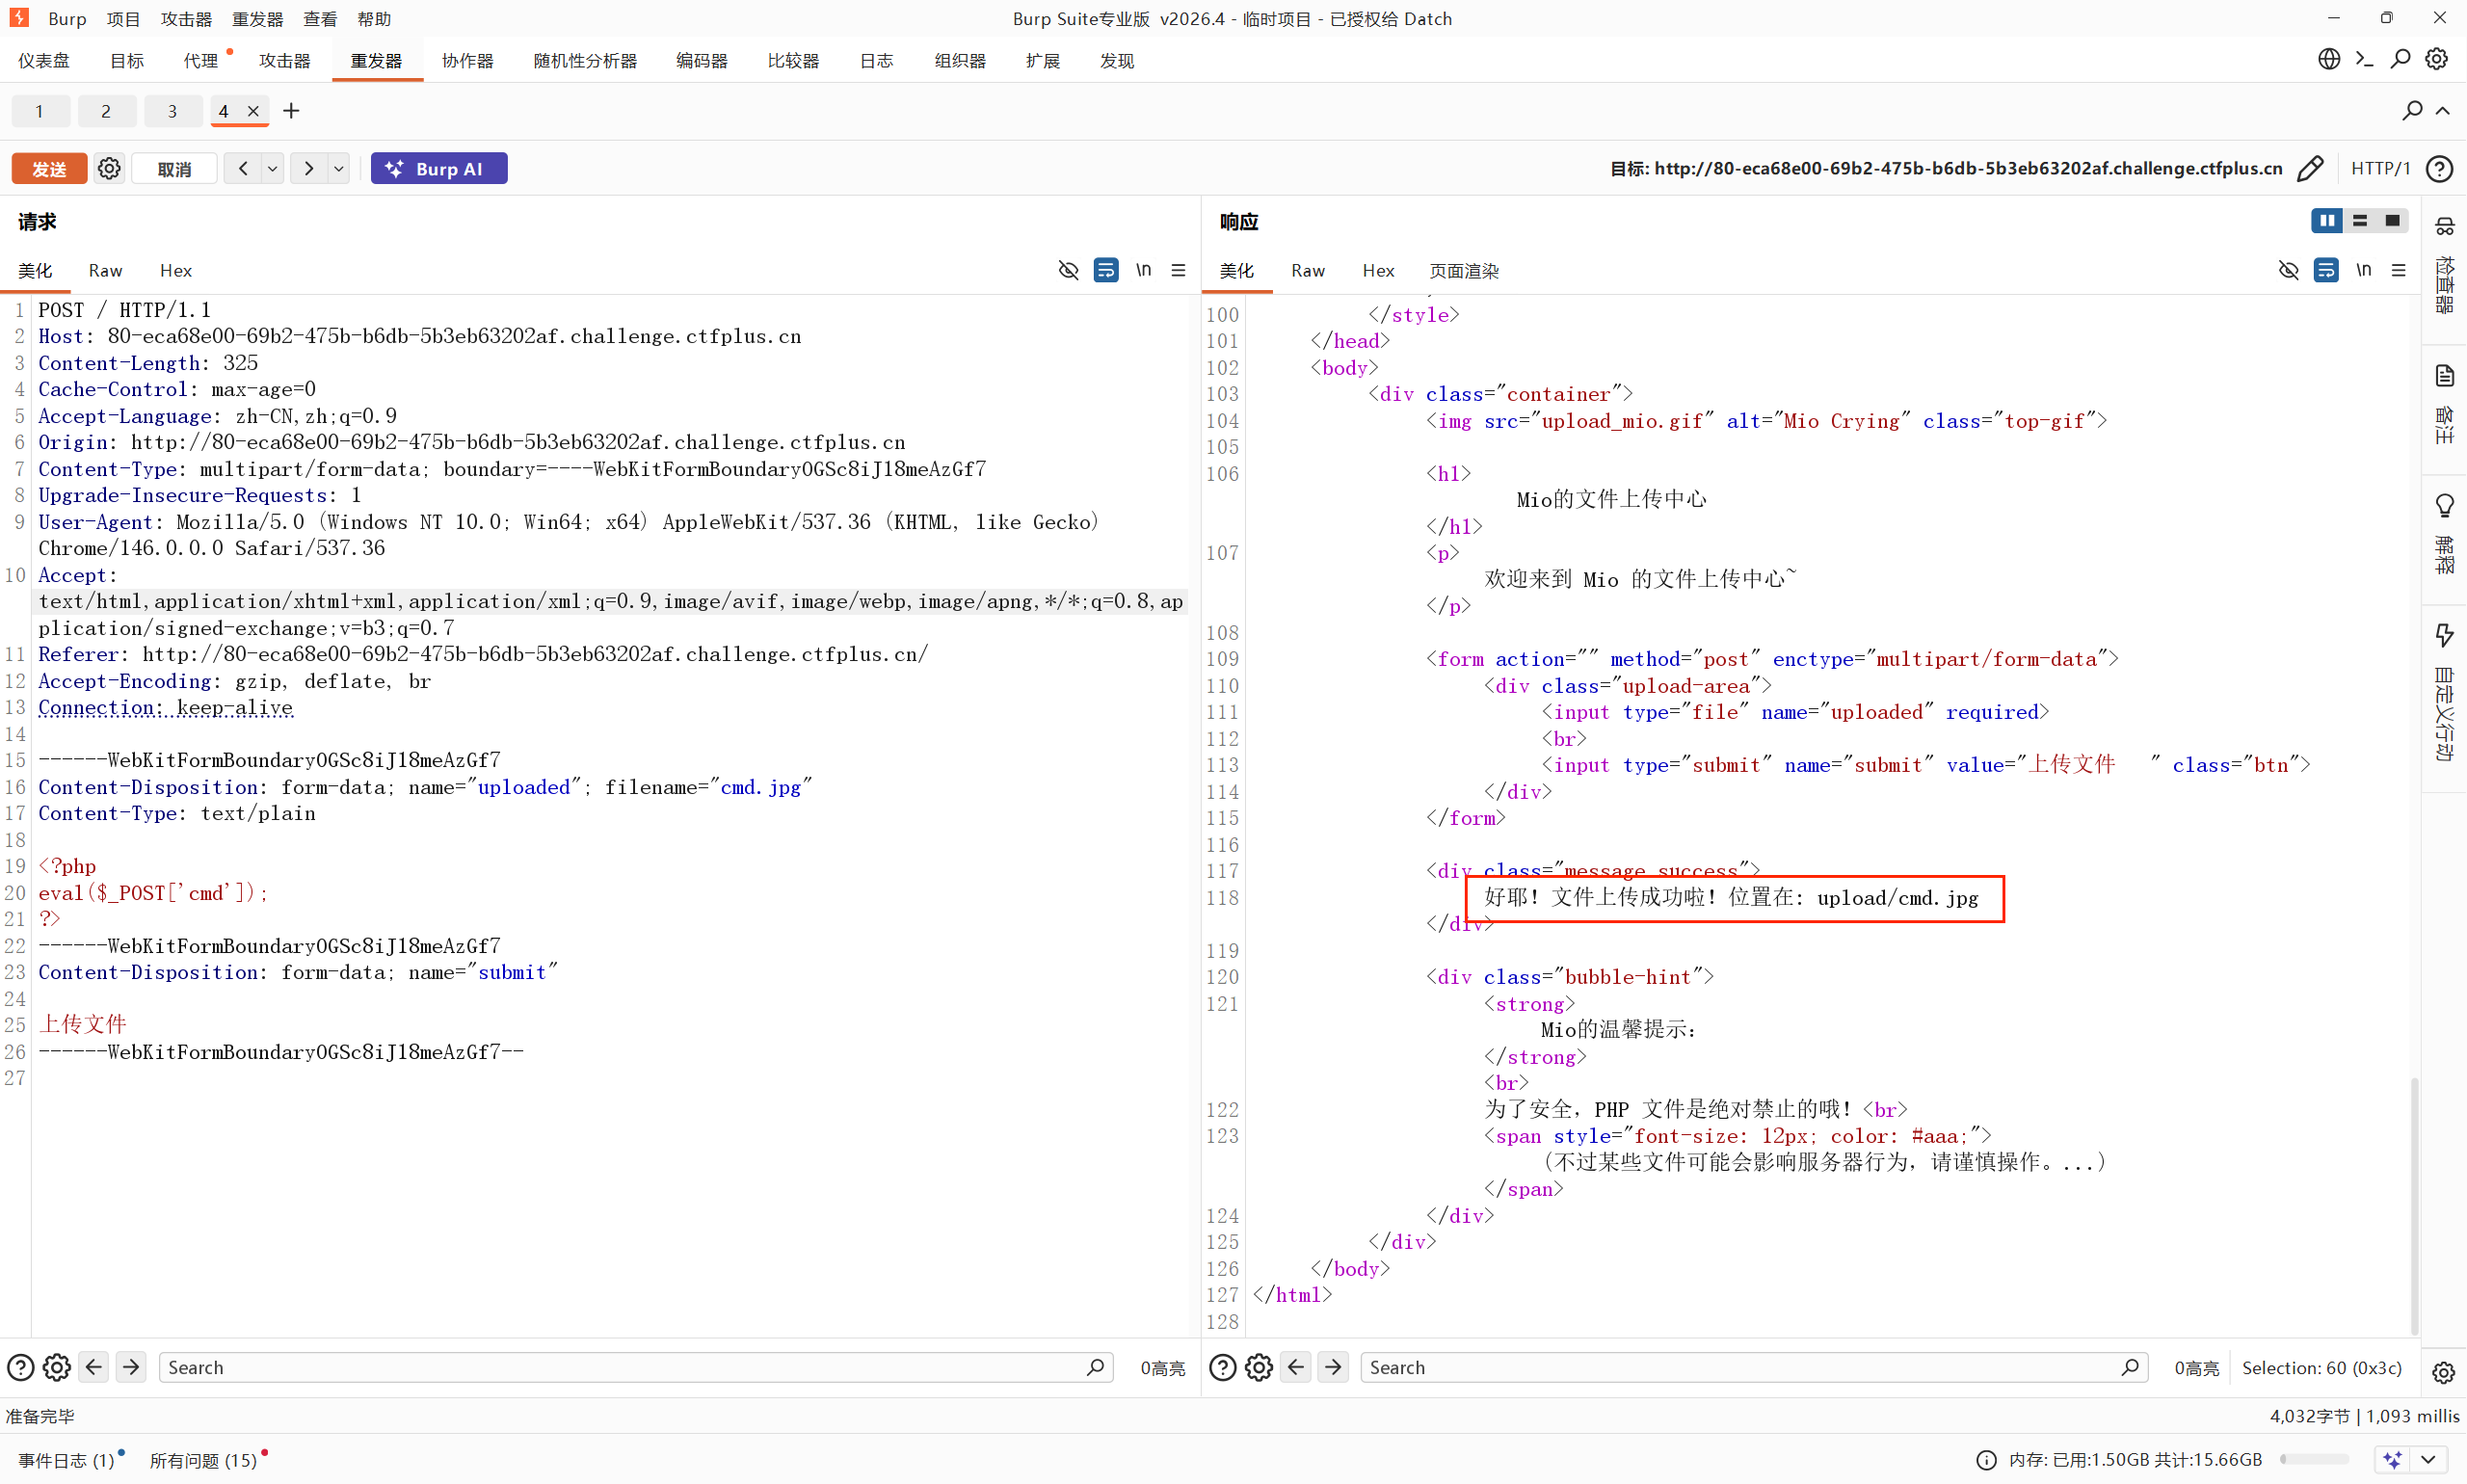2467x1484 pixels.
Task: Collapse the Repeater tab bar chevron
Action: tap(2443, 111)
